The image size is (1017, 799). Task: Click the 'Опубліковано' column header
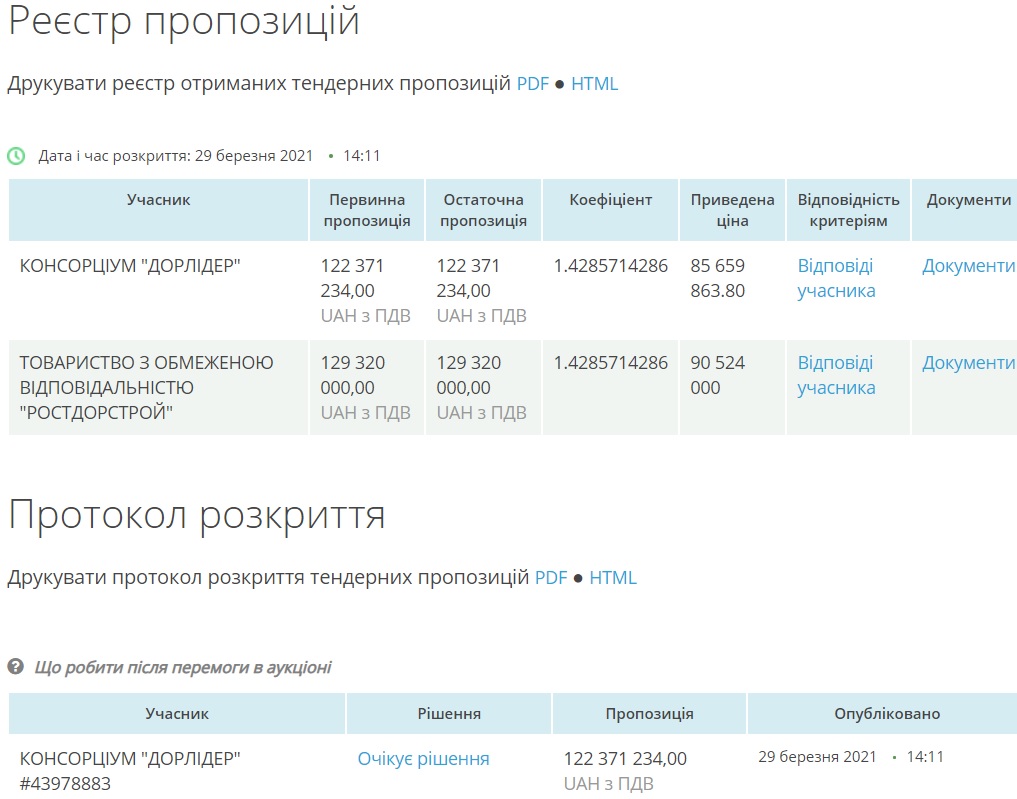pyautogui.click(x=887, y=714)
